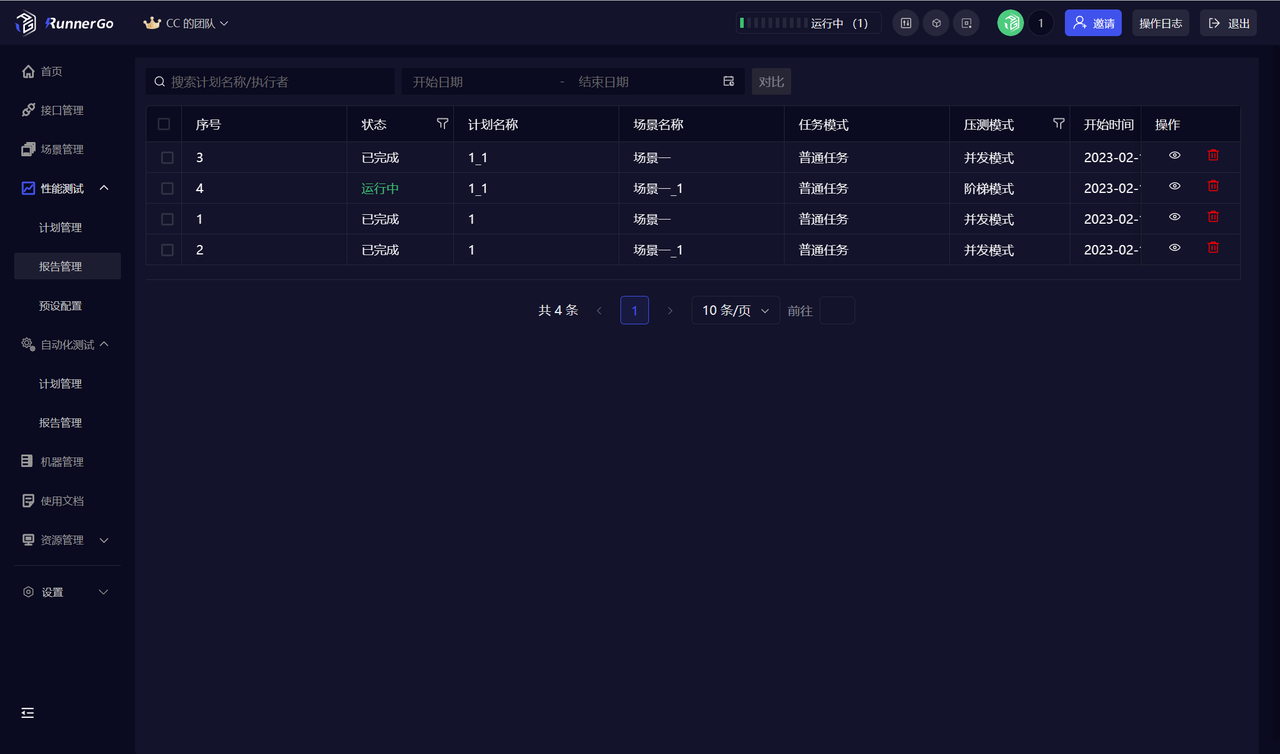Click the square-dot icon in top bar
1280x754 pixels.
click(x=966, y=23)
